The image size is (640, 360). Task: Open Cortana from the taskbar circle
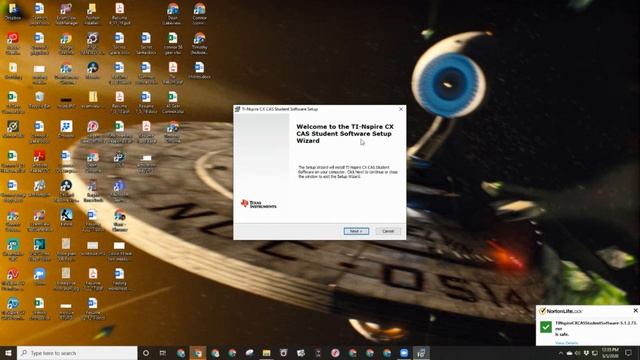pyautogui.click(x=146, y=353)
